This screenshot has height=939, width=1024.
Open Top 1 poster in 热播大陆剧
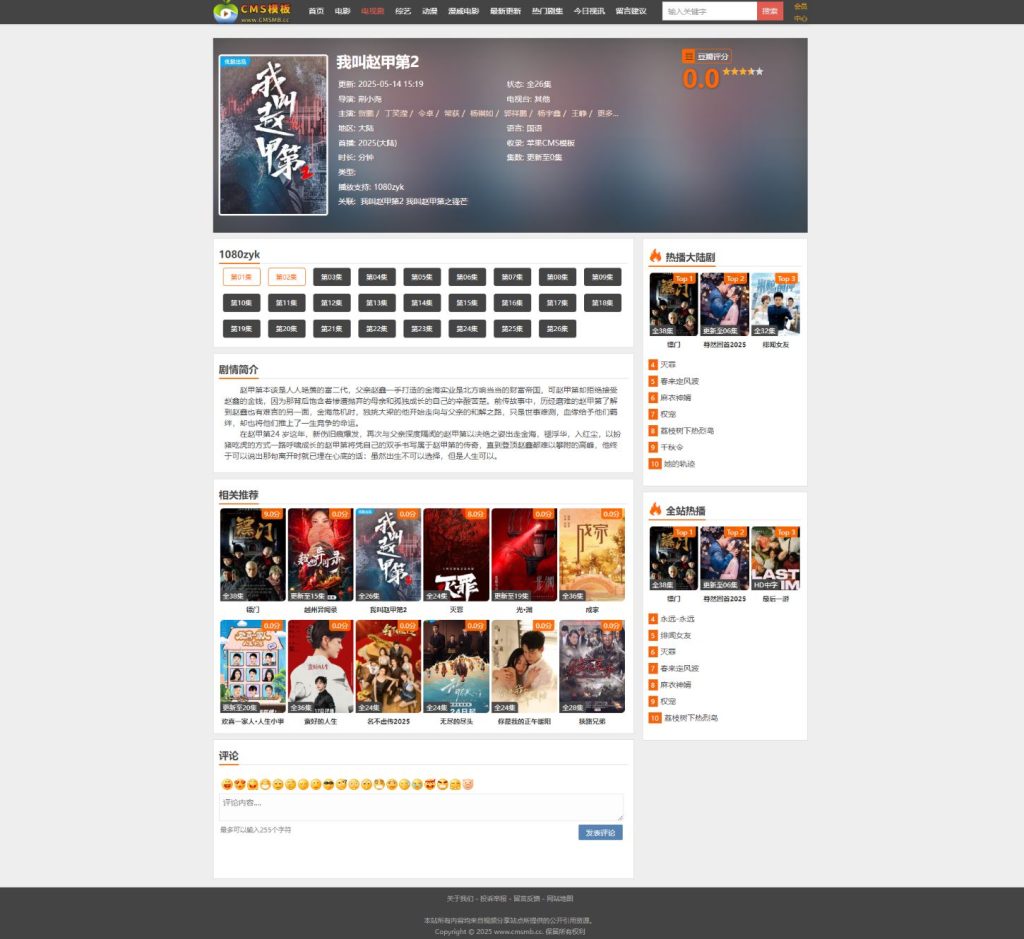tap(673, 304)
